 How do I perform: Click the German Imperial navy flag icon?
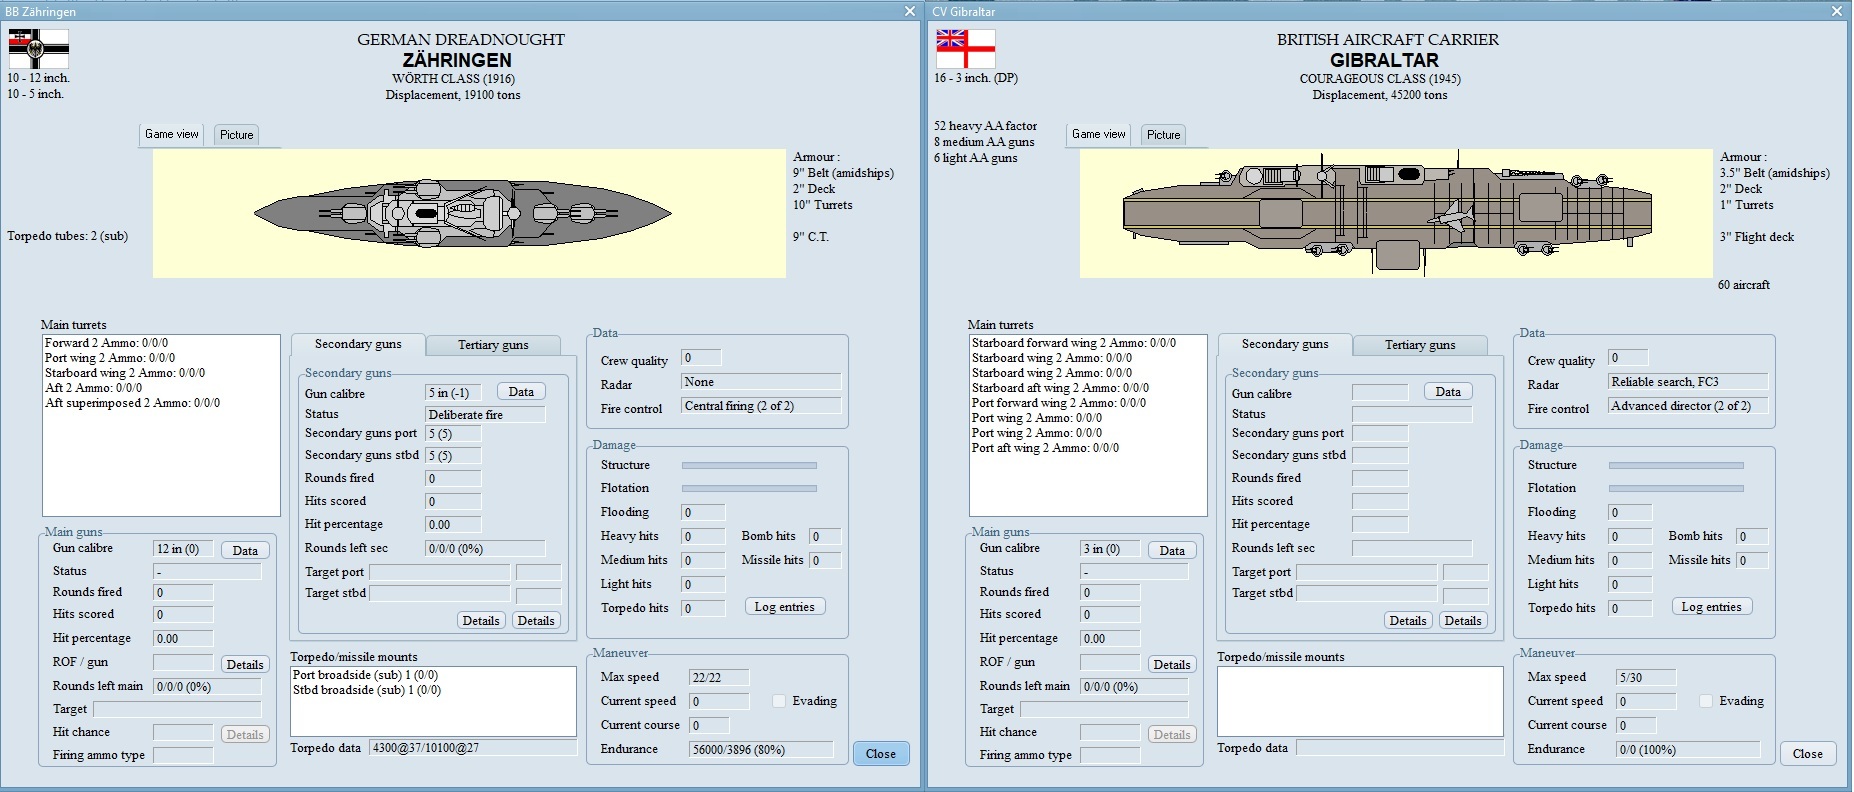click(38, 48)
